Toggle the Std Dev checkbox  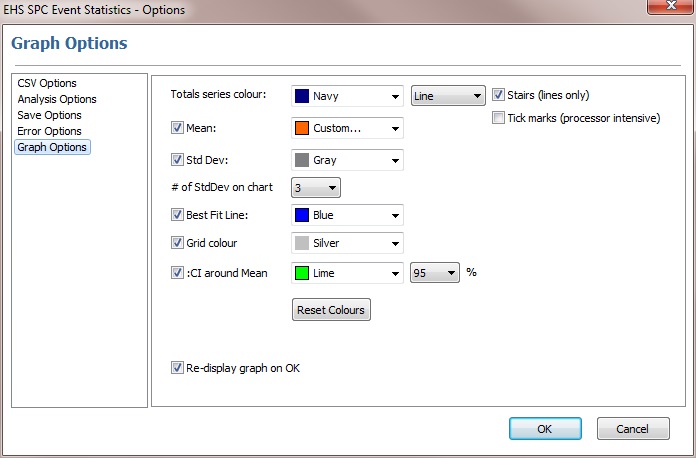pos(178,160)
